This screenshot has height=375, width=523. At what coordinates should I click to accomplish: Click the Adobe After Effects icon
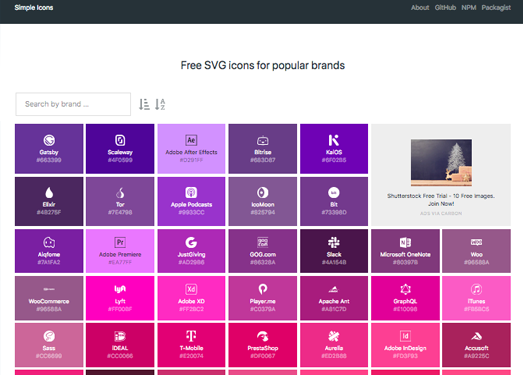(x=191, y=140)
